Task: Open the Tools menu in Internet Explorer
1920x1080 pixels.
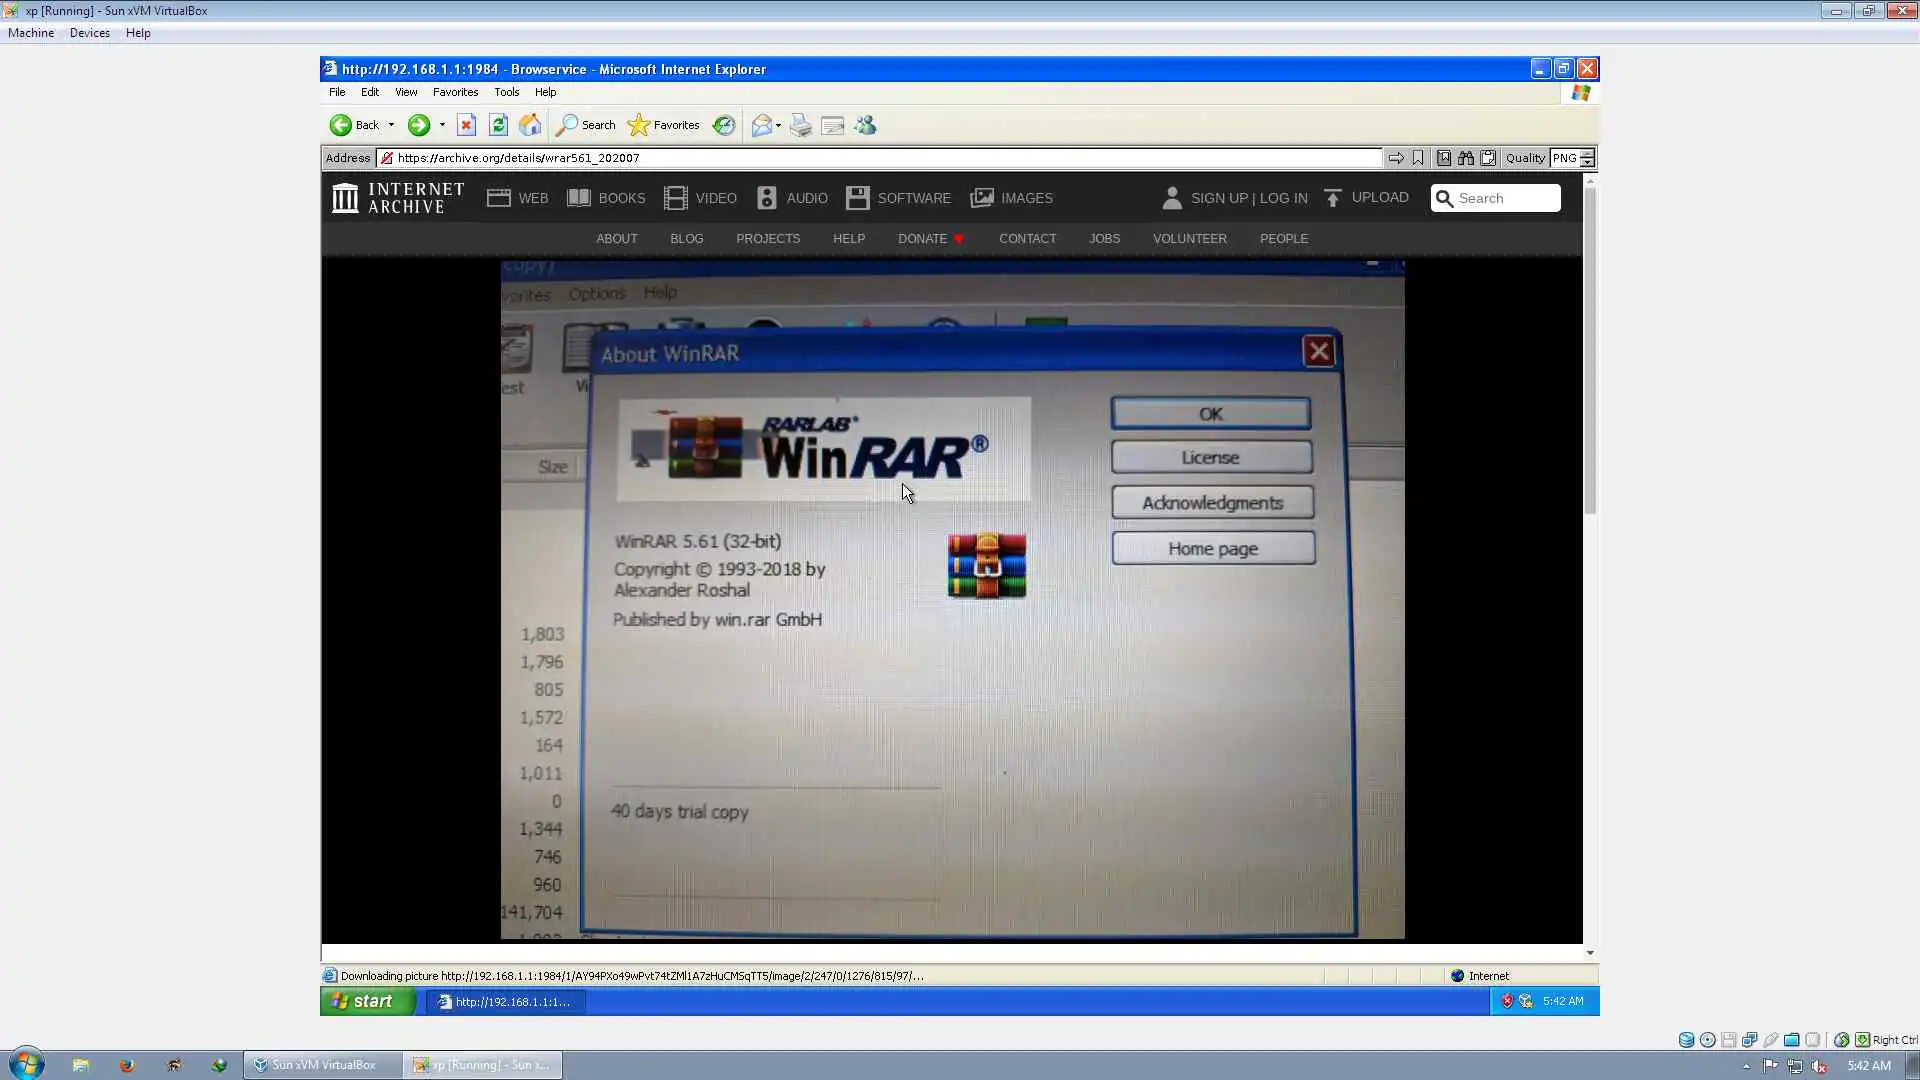Action: [506, 92]
